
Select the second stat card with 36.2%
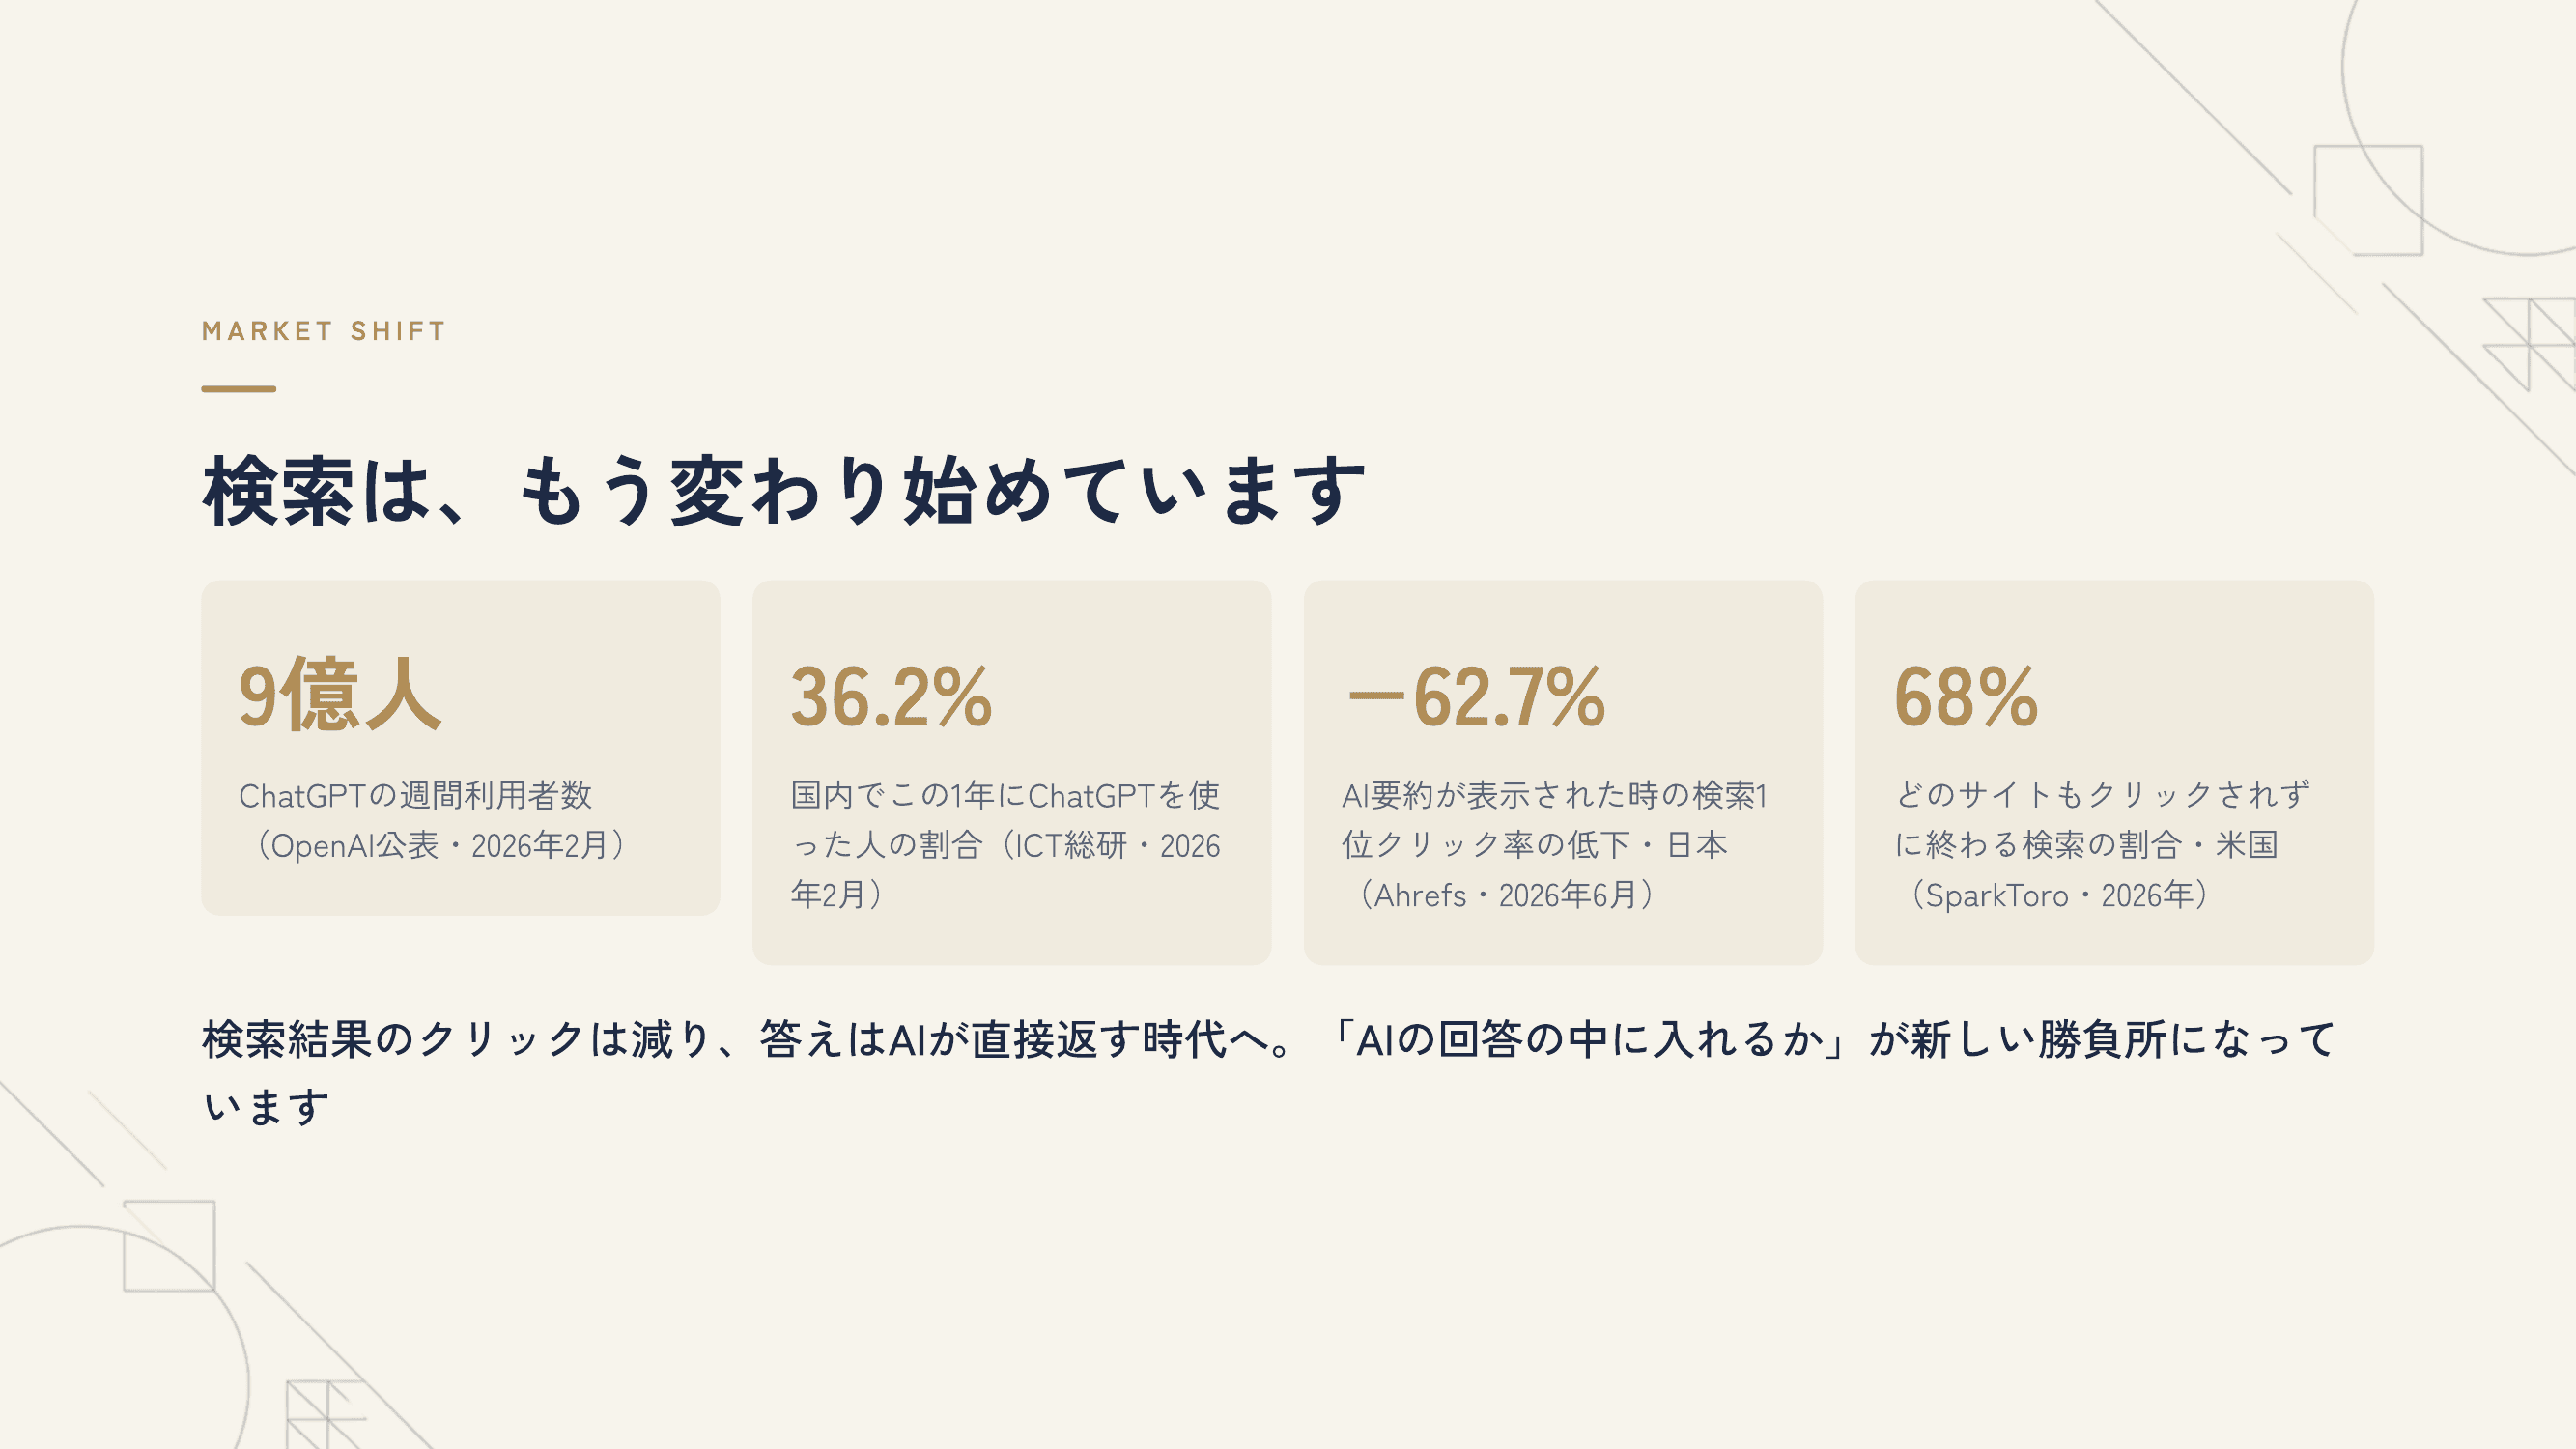coord(1011,772)
